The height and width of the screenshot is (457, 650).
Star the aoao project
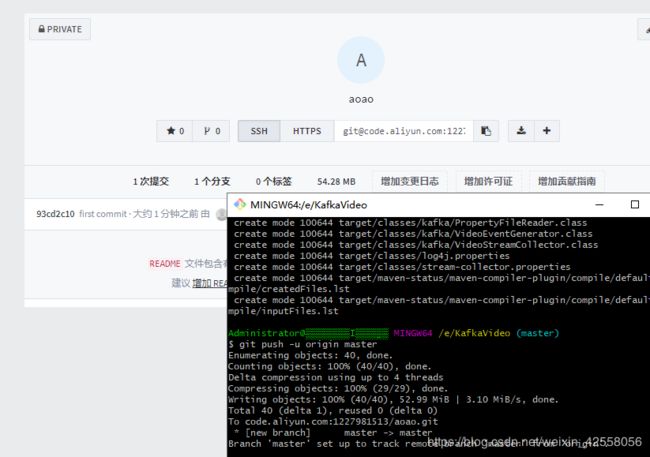click(175, 131)
